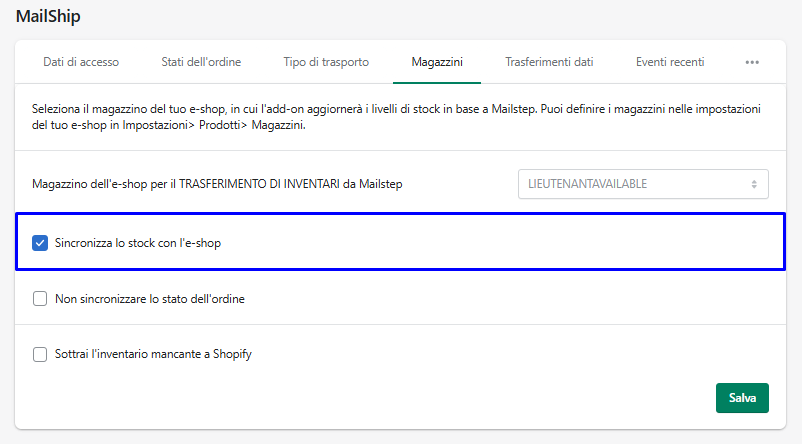This screenshot has height=444, width=802.
Task: Click the 'Sottrai l'inventario mancante' label text
Action: 153,353
